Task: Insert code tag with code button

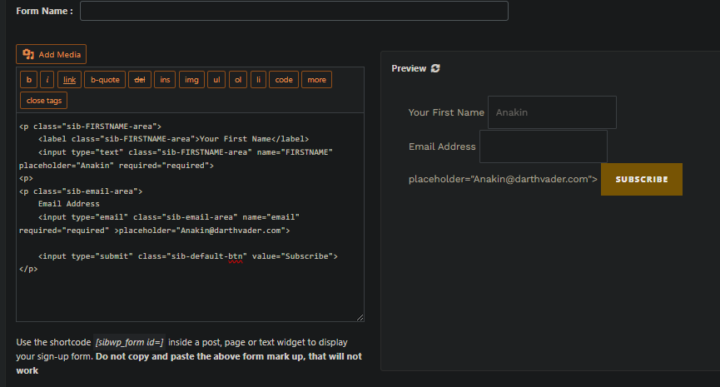Action: tap(284, 79)
